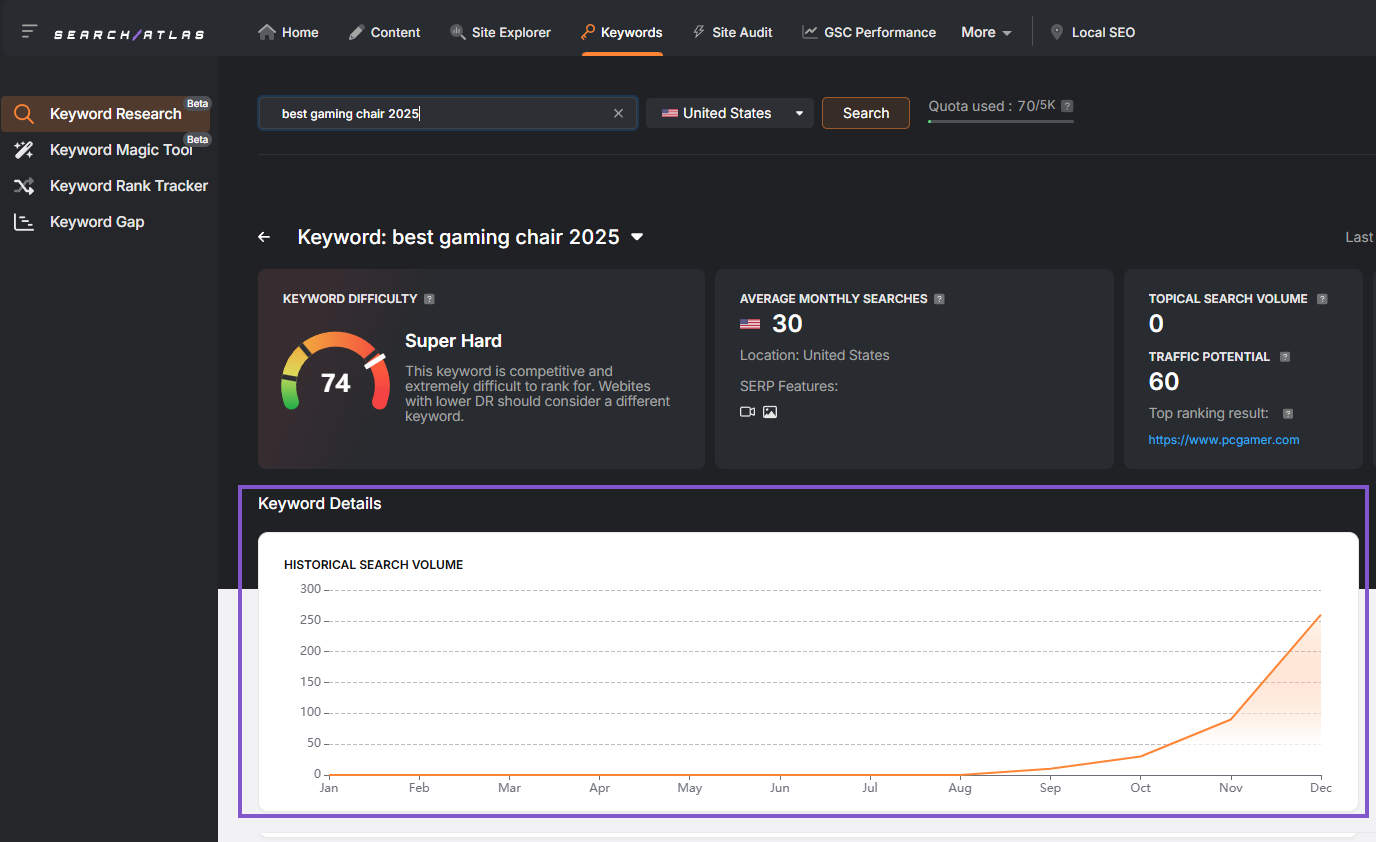1376x842 pixels.
Task: Click the Average Monthly Searches help icon
Action: tap(939, 298)
